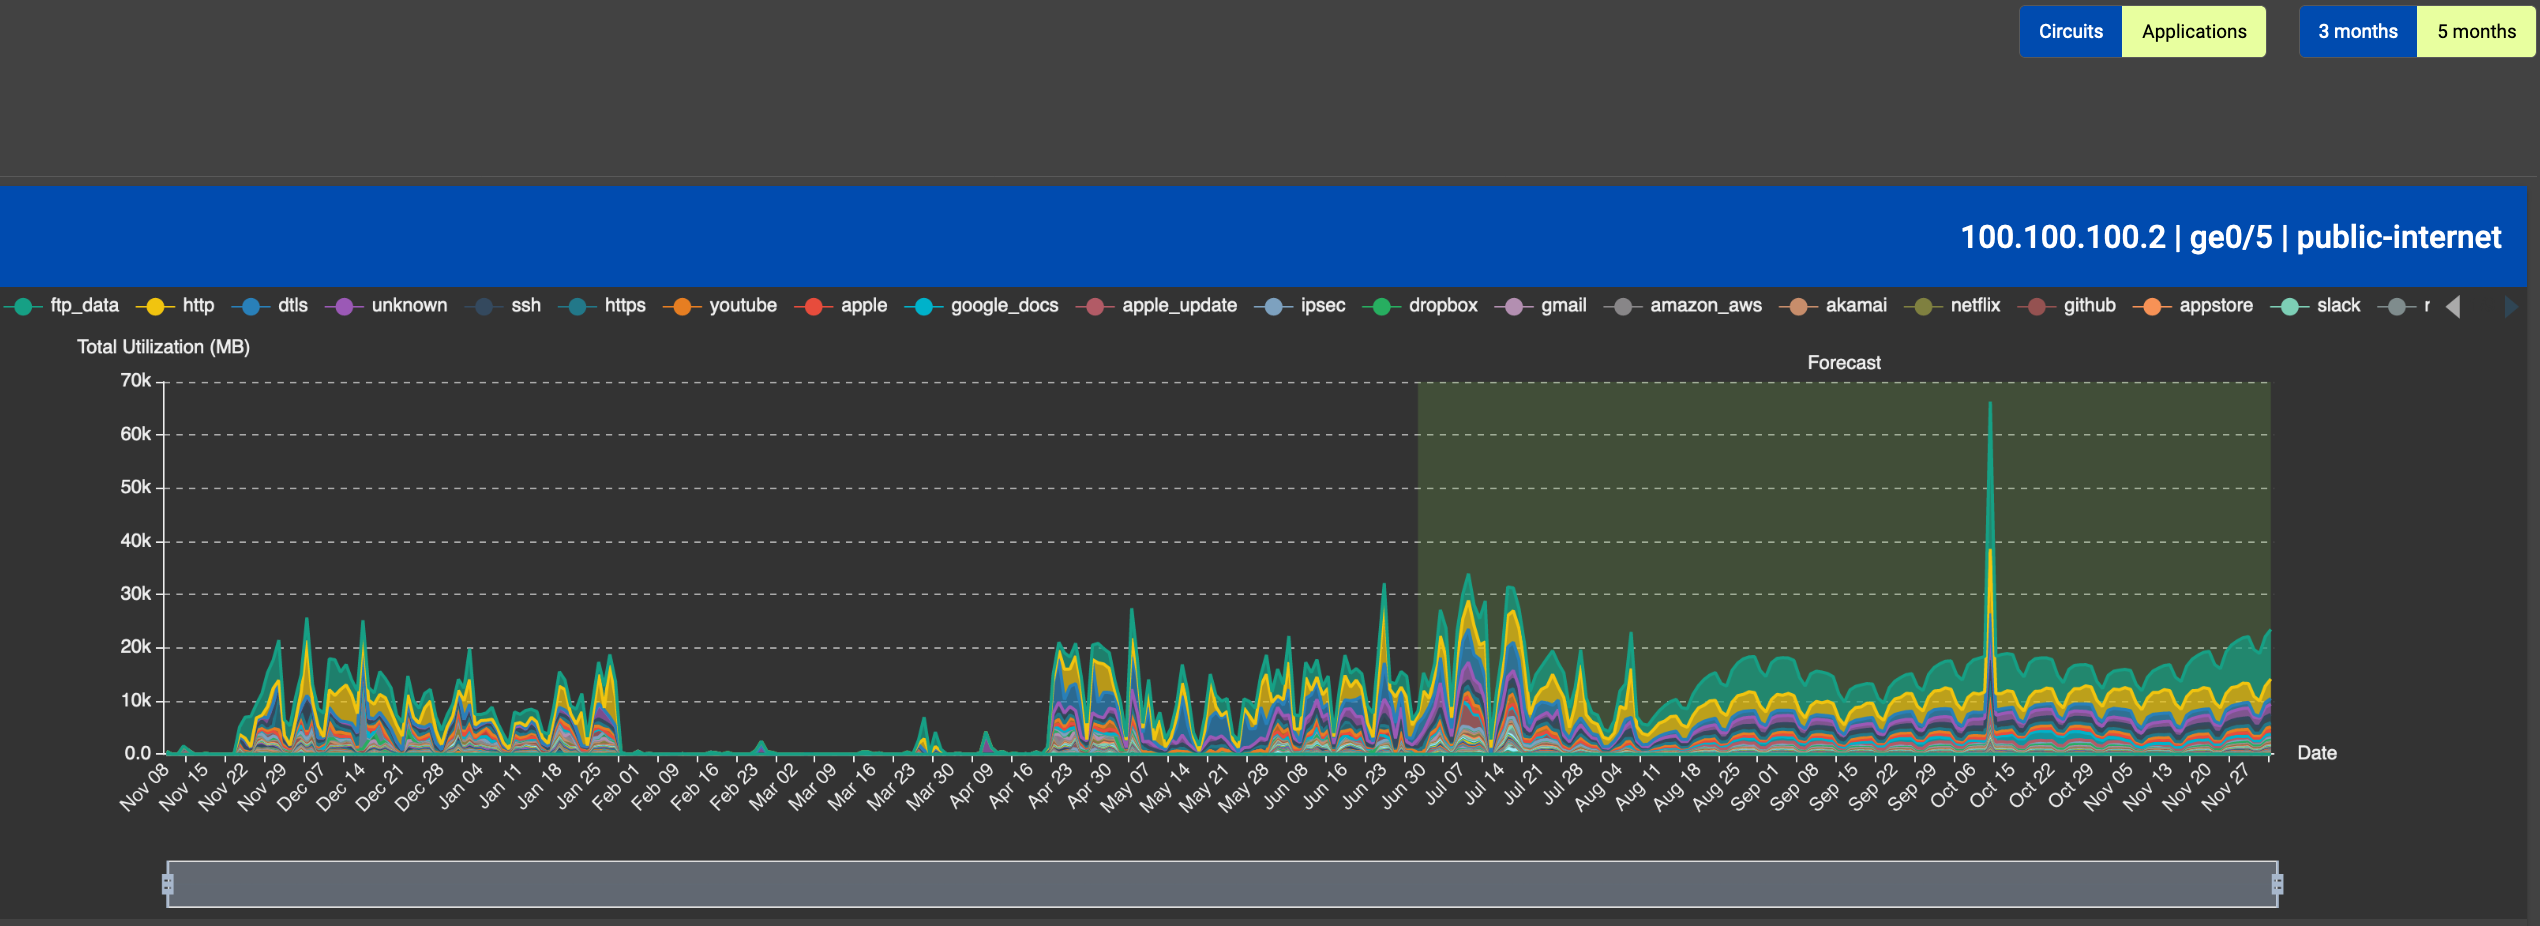Screen dimensions: 2540x926
Task: Switch to the Applications tab
Action: [2193, 32]
